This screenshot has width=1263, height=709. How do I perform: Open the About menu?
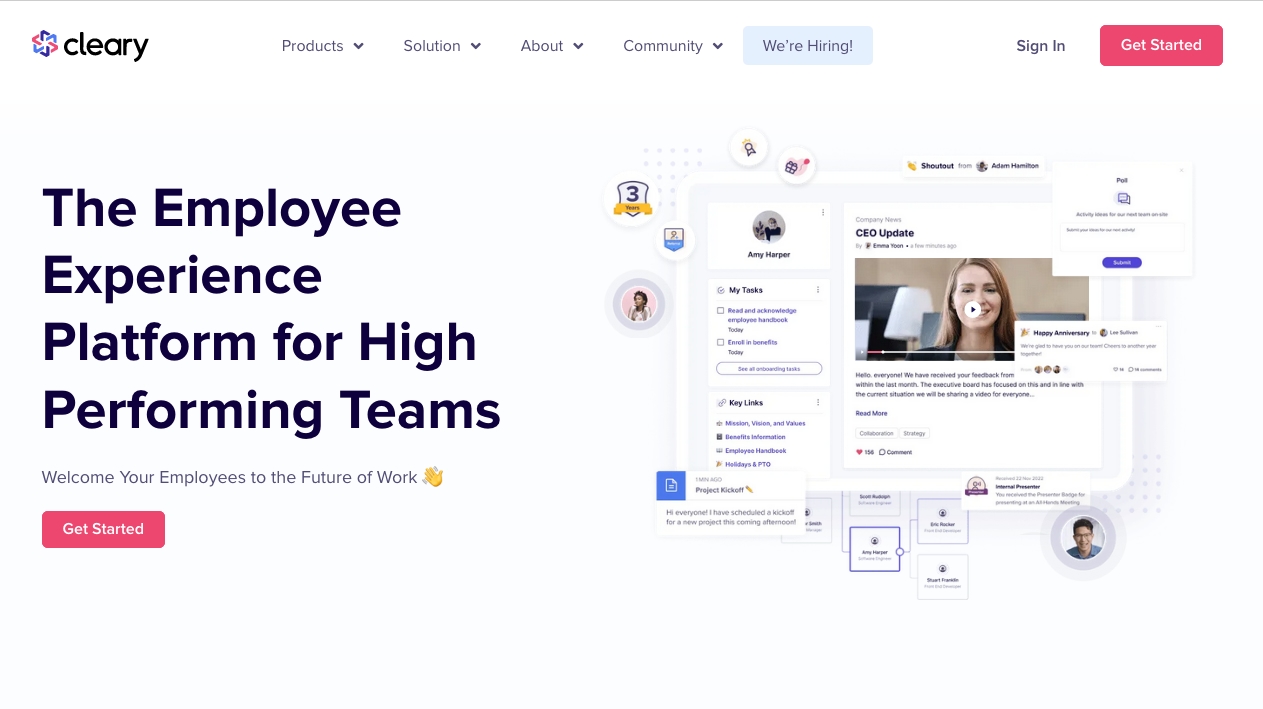[551, 46]
